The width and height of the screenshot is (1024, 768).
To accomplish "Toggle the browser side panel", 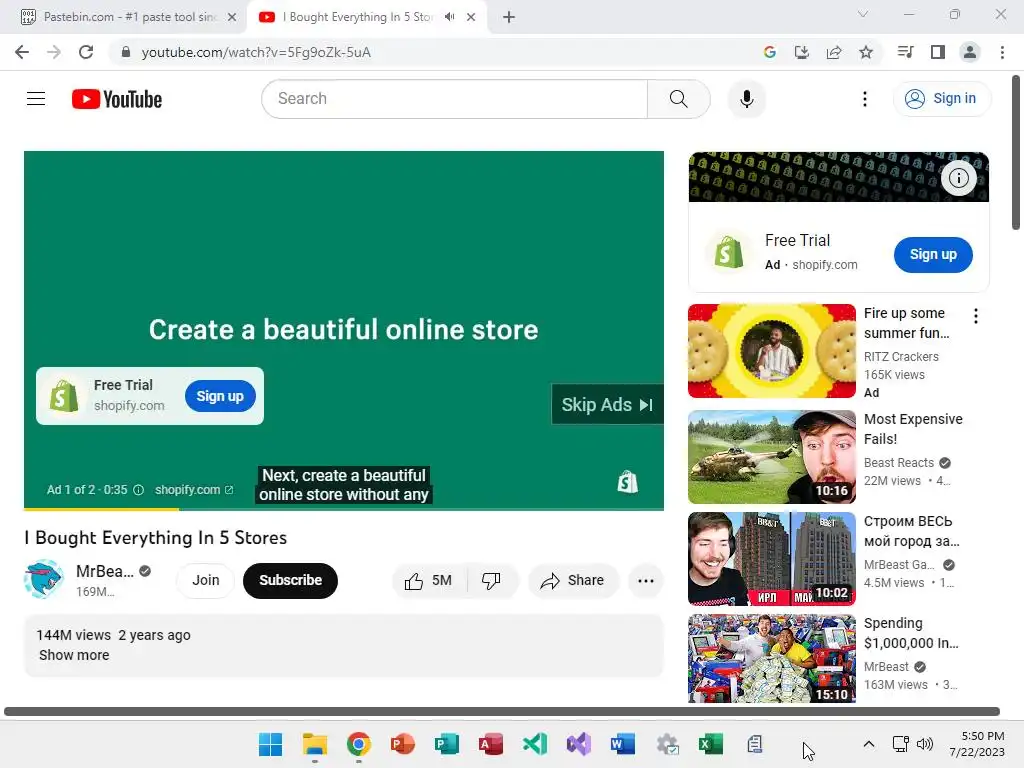I will 938,52.
